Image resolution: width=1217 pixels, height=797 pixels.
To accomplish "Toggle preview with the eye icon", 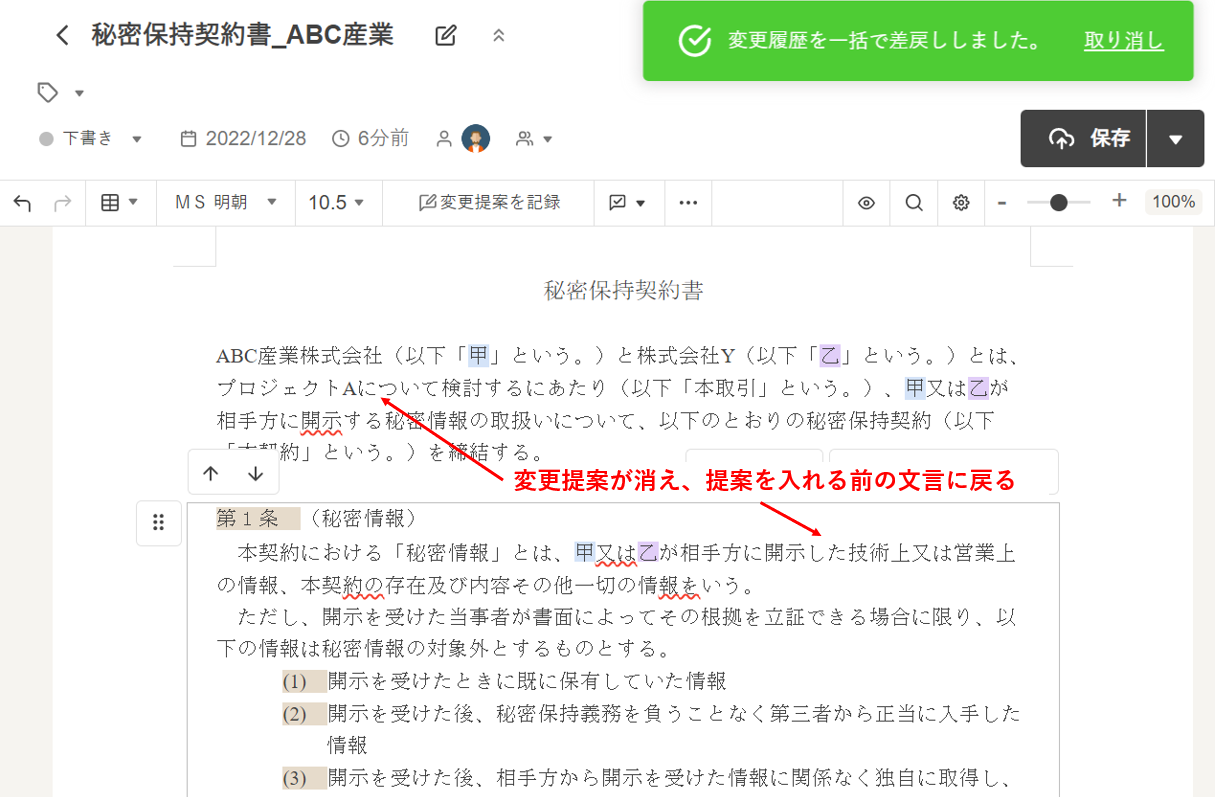I will [x=866, y=203].
